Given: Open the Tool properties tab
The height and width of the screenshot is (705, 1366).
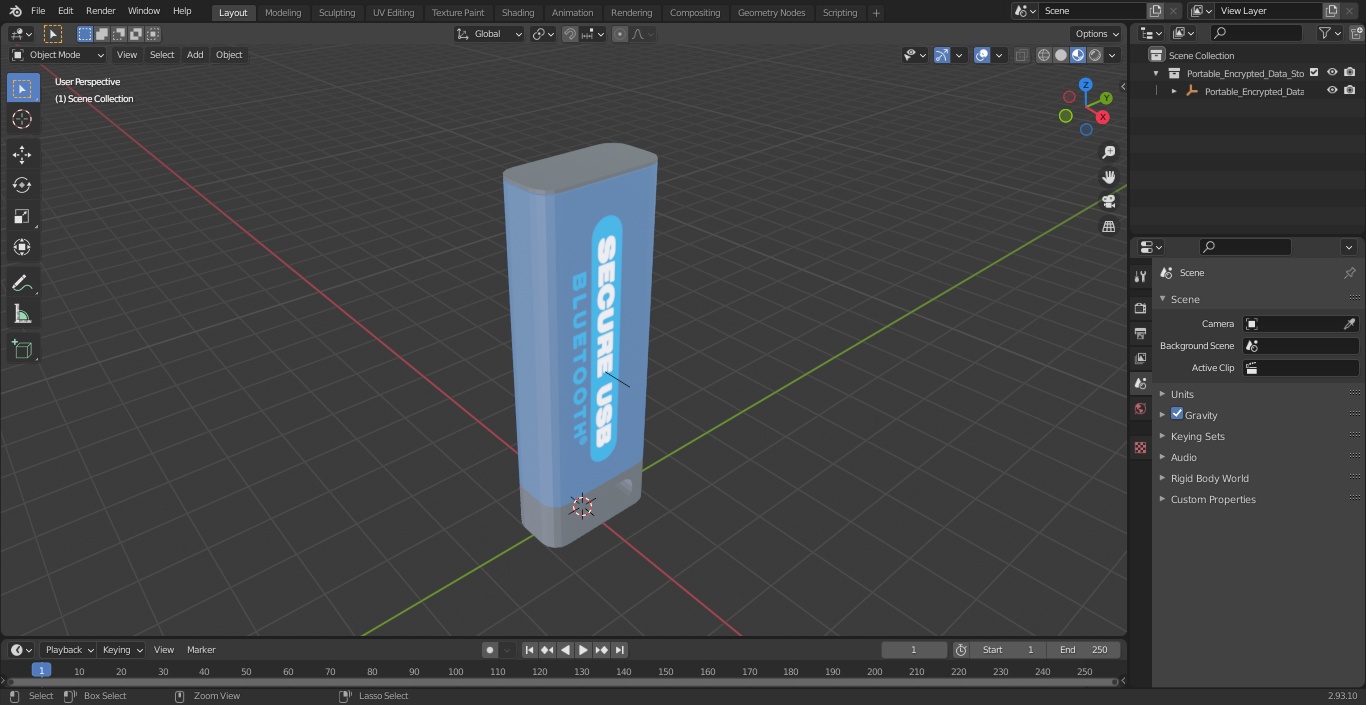Looking at the screenshot, I should pos(1140,276).
